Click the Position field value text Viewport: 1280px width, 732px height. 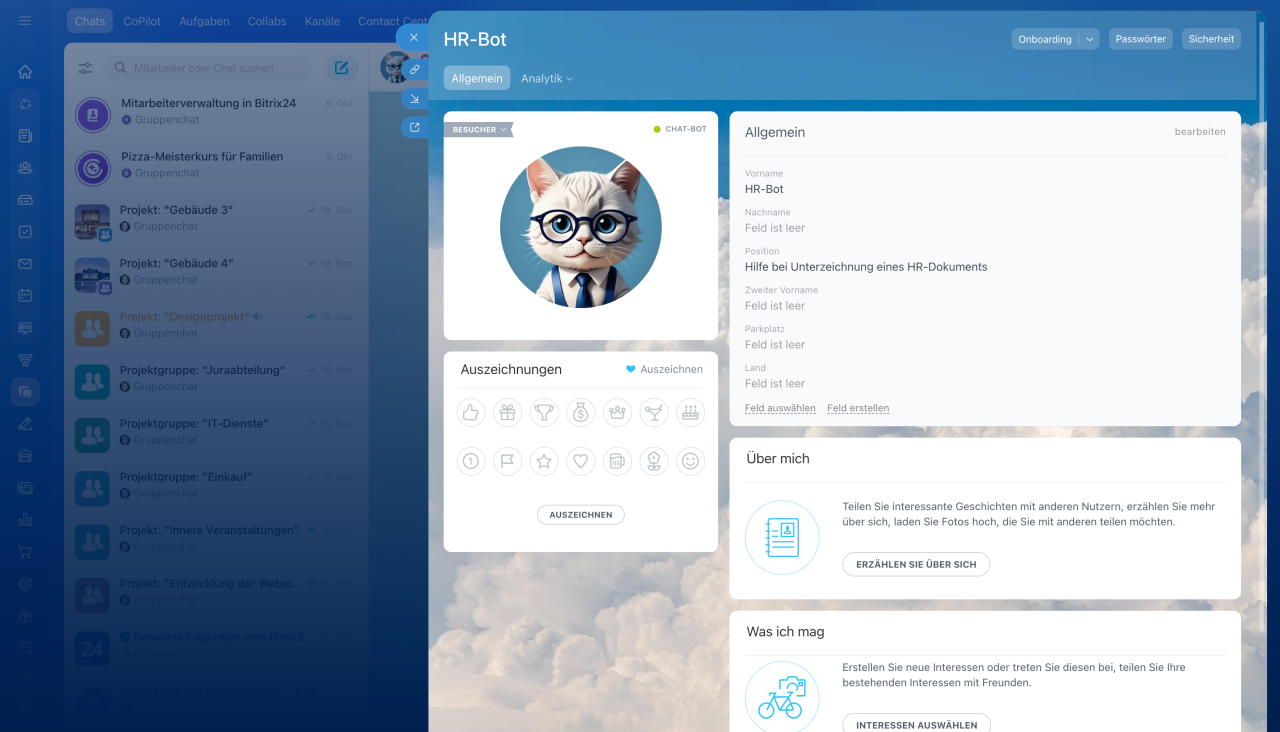pos(866,267)
